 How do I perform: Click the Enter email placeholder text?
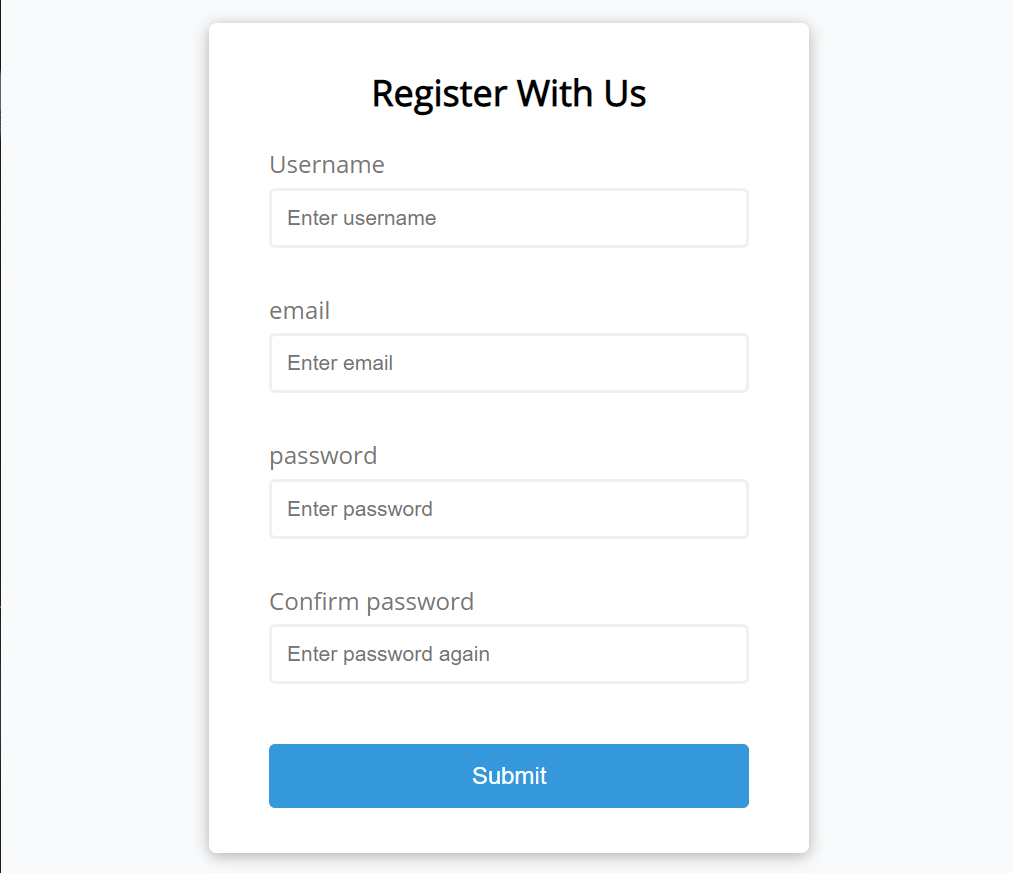(340, 363)
